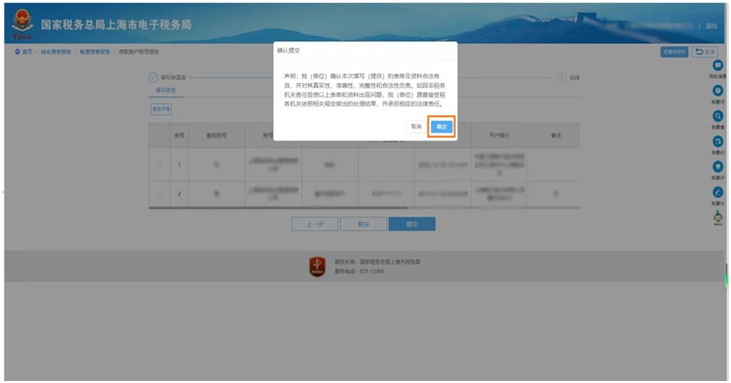Screen dimensions: 731x383
Task: Click the return button with back arrow
Action: 705,52
